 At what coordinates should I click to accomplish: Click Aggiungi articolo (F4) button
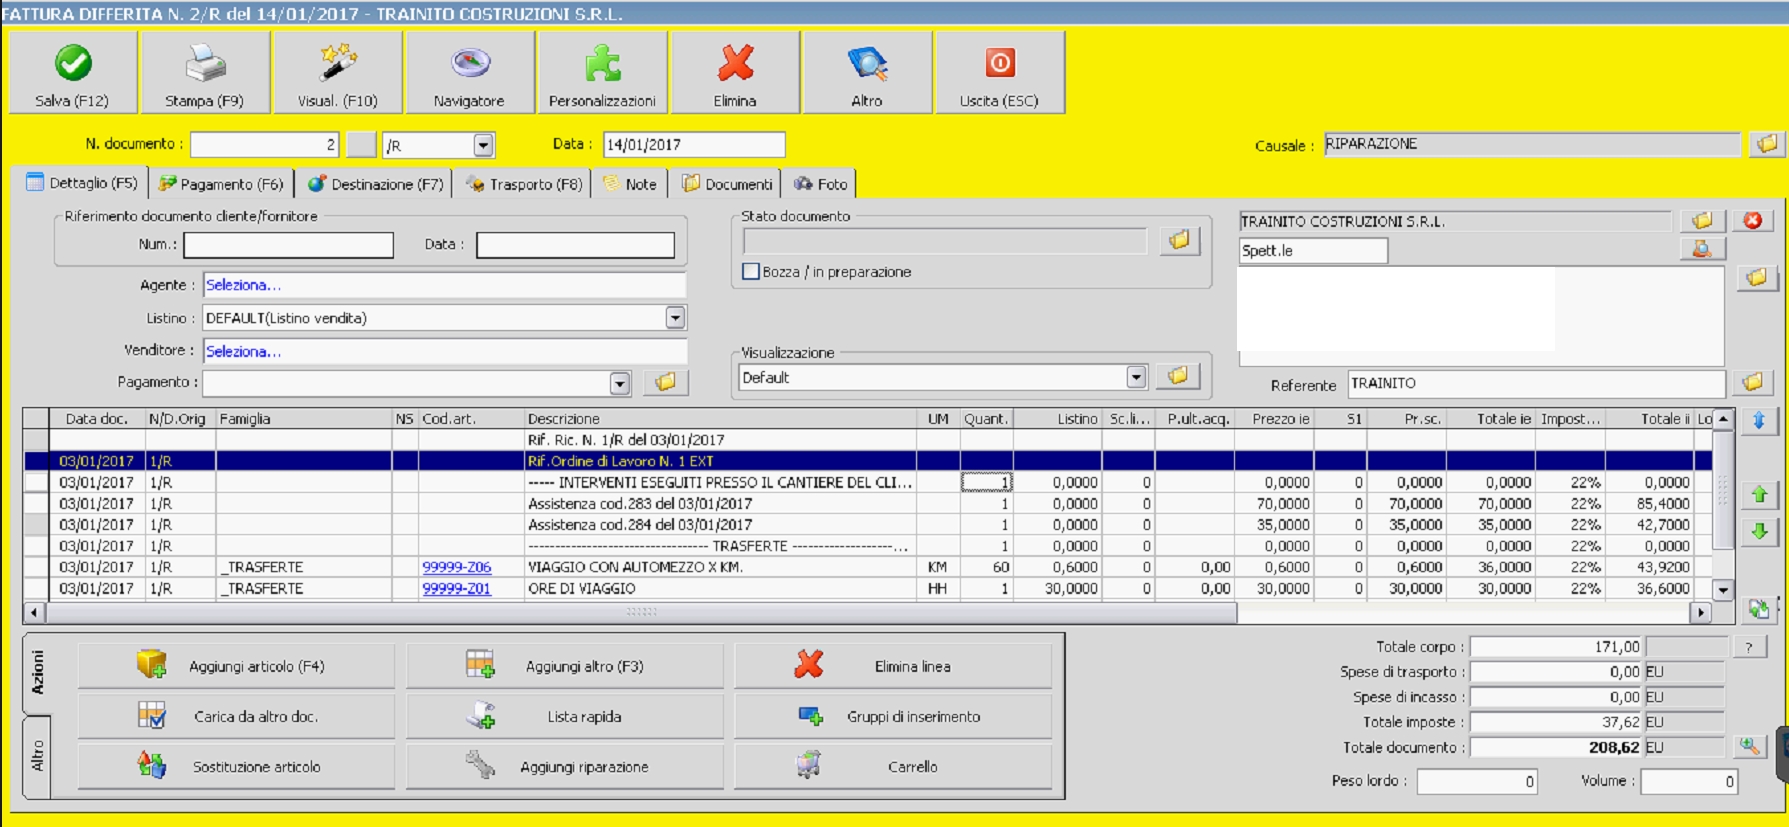tap(236, 666)
